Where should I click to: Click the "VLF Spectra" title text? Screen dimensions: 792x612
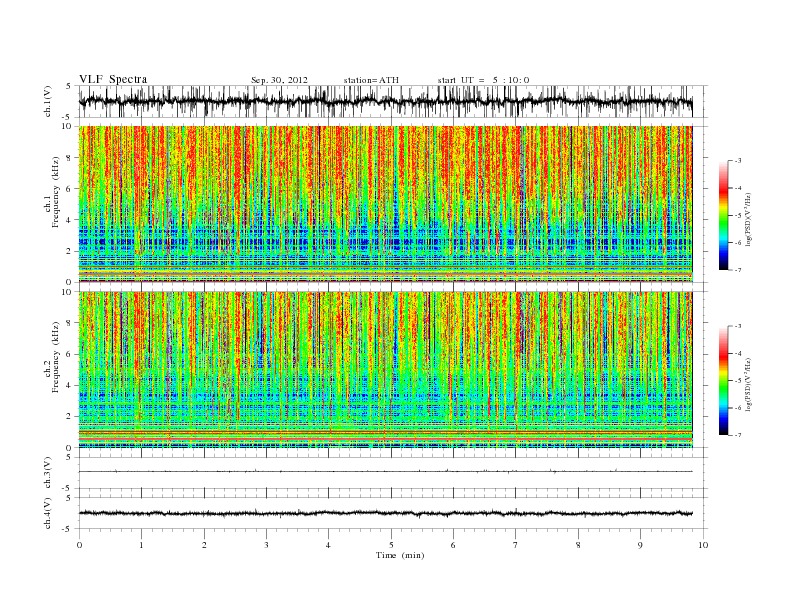(113, 79)
